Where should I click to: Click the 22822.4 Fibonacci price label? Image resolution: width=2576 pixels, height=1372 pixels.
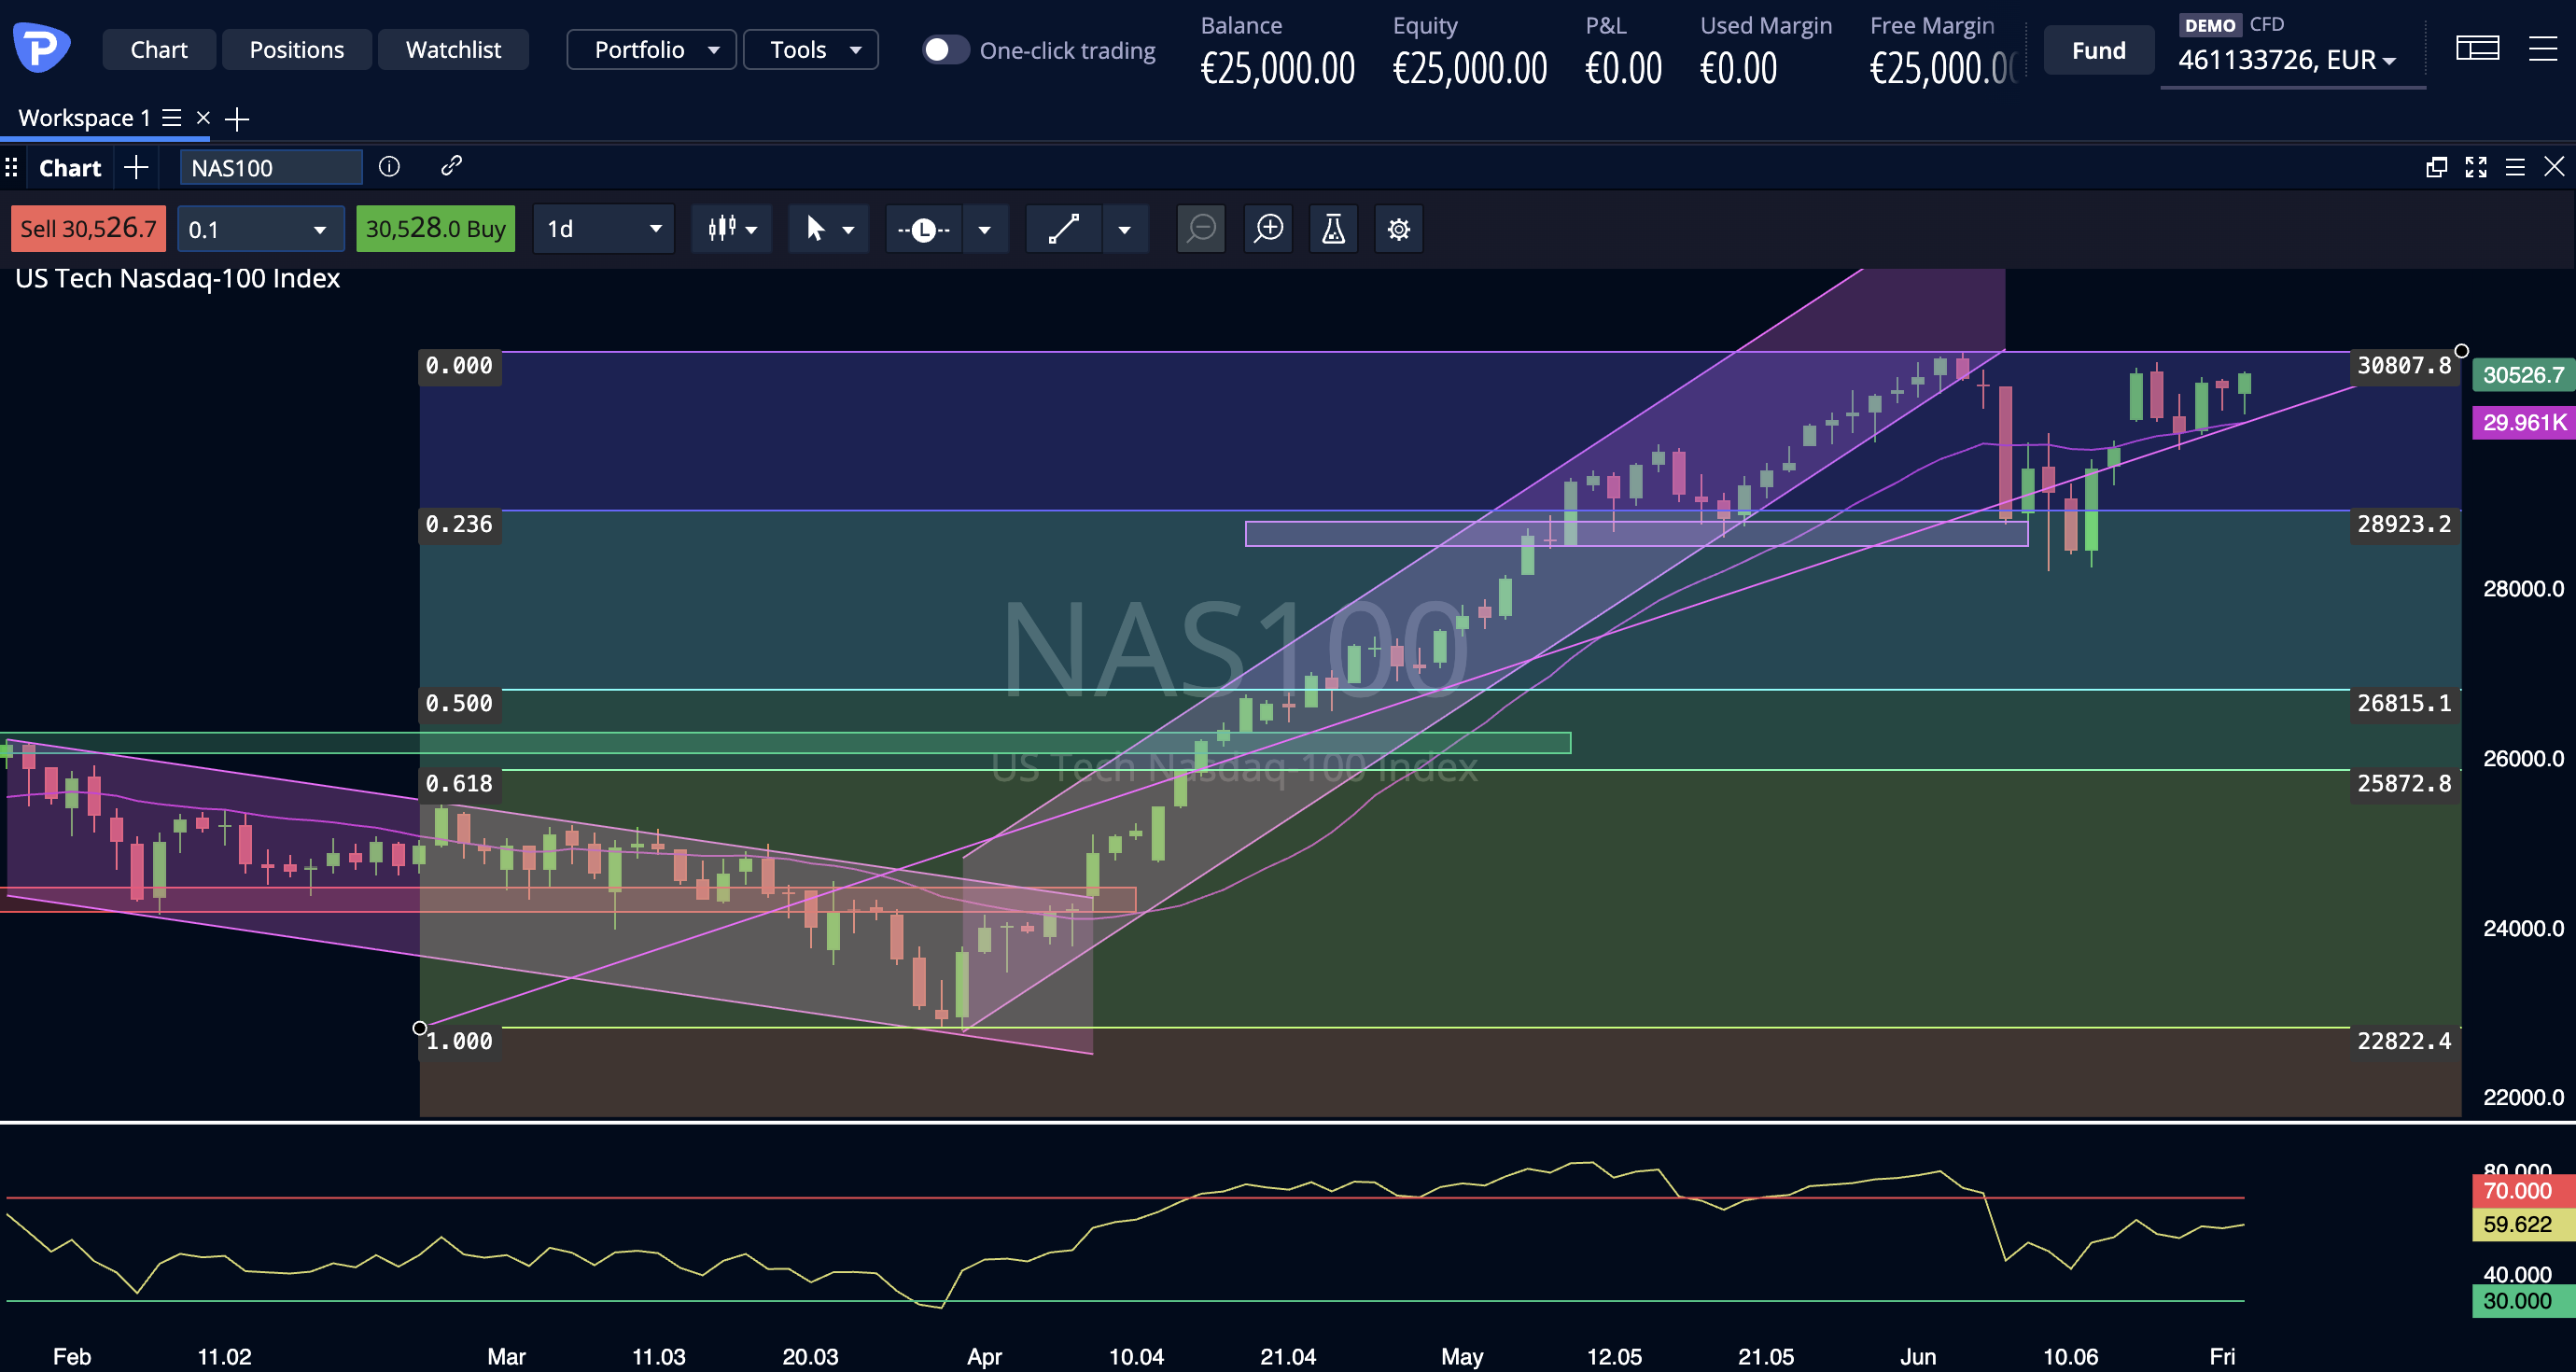pos(2404,1041)
